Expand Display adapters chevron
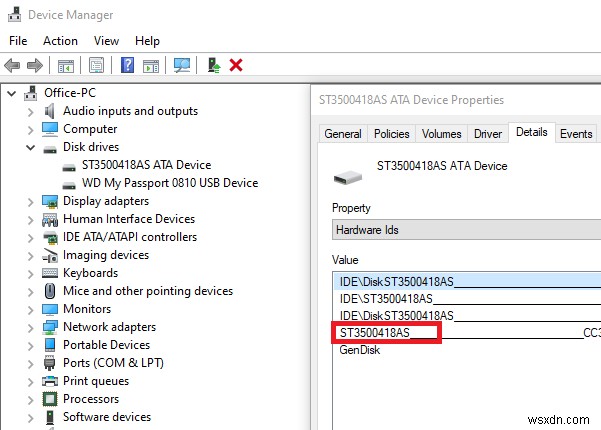 point(30,202)
